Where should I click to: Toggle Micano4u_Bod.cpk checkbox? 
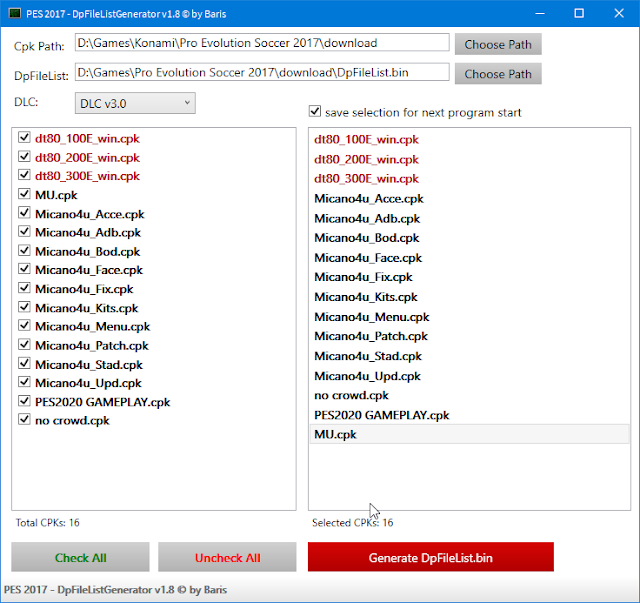24,250
